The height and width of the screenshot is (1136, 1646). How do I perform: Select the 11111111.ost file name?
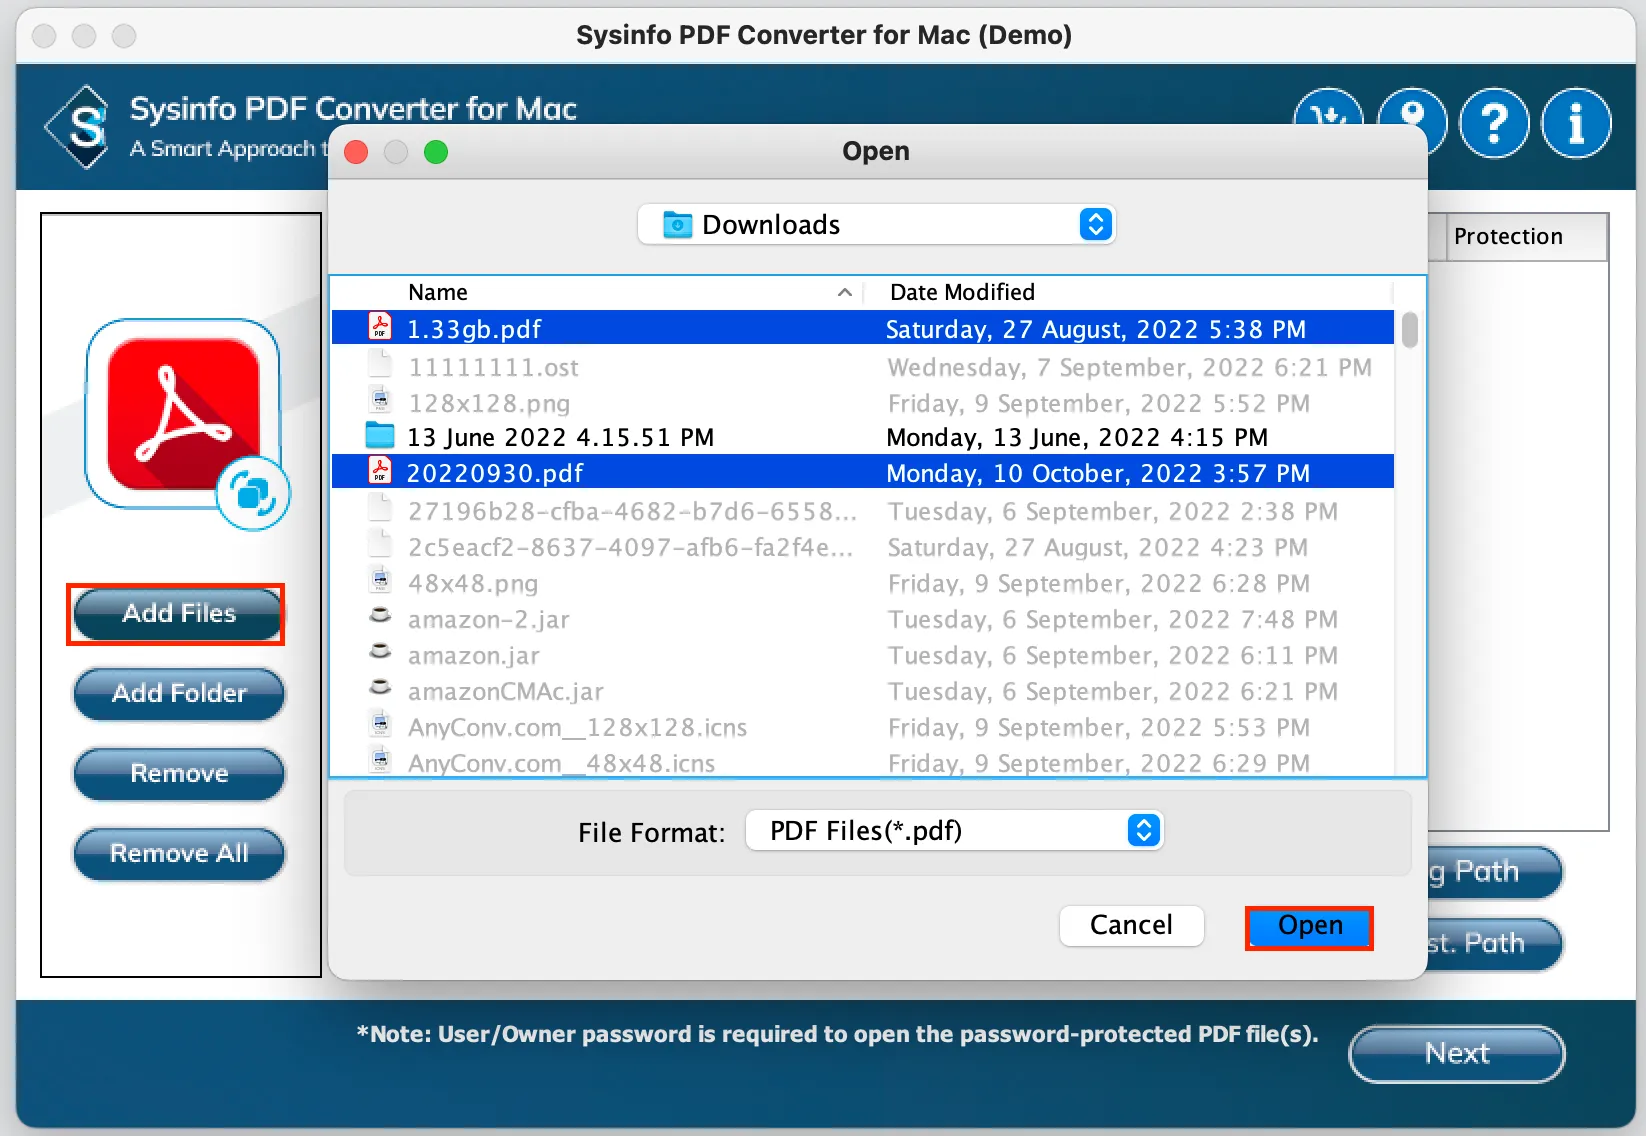[x=493, y=367]
